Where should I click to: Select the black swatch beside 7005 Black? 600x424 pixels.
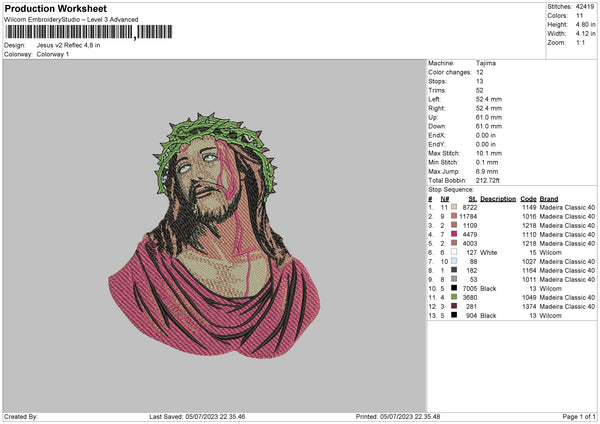point(454,288)
